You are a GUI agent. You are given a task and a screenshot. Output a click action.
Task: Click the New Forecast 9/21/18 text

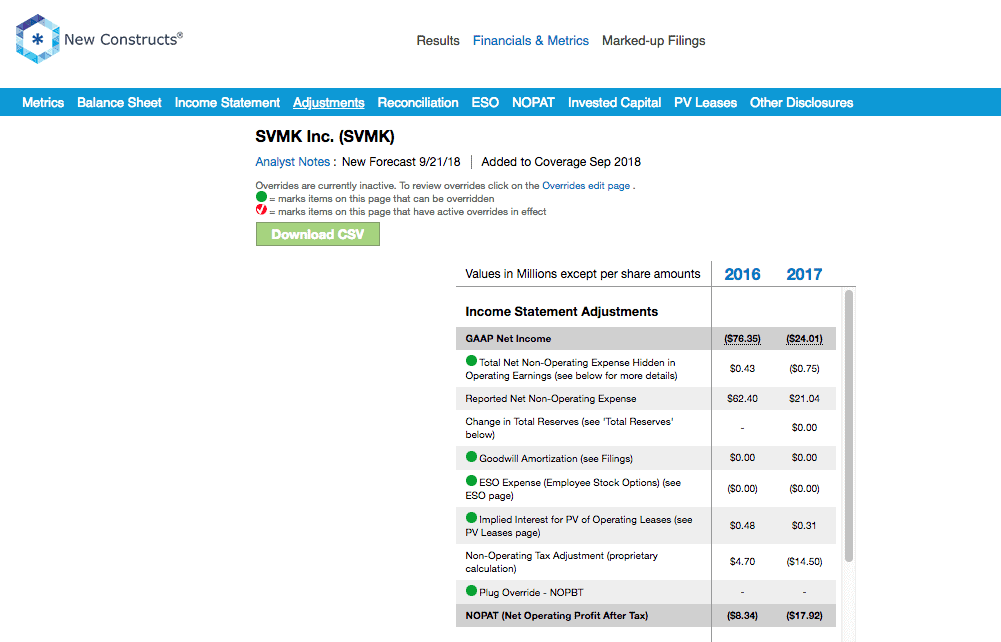(401, 162)
